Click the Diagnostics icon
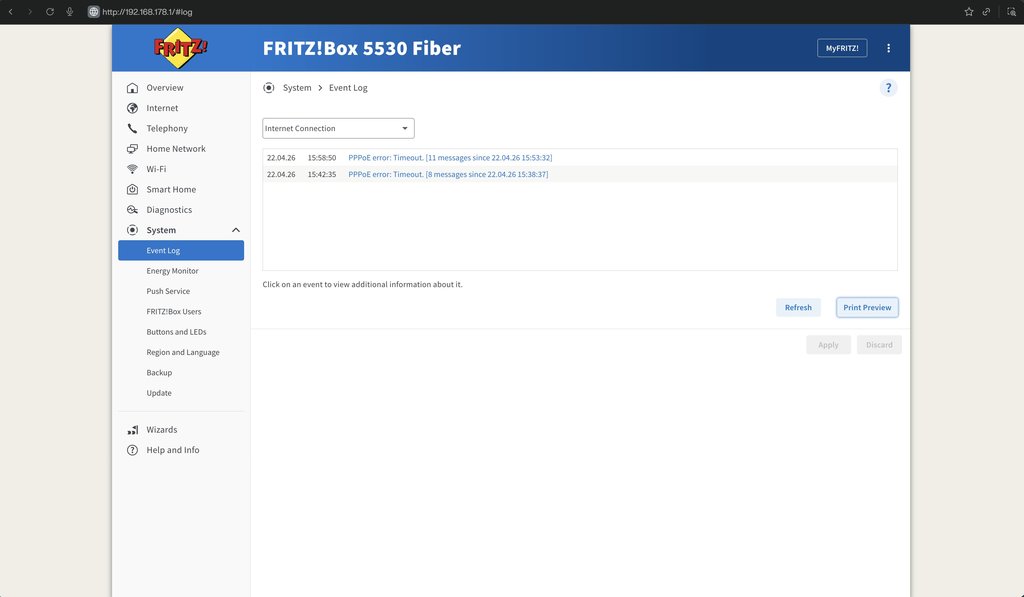Screen dimensions: 1024x597 [x=133, y=210]
